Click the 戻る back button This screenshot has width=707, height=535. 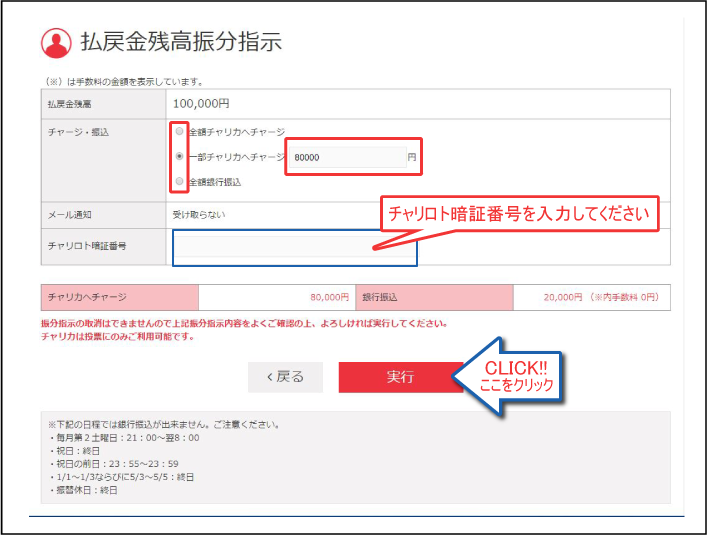coord(285,377)
